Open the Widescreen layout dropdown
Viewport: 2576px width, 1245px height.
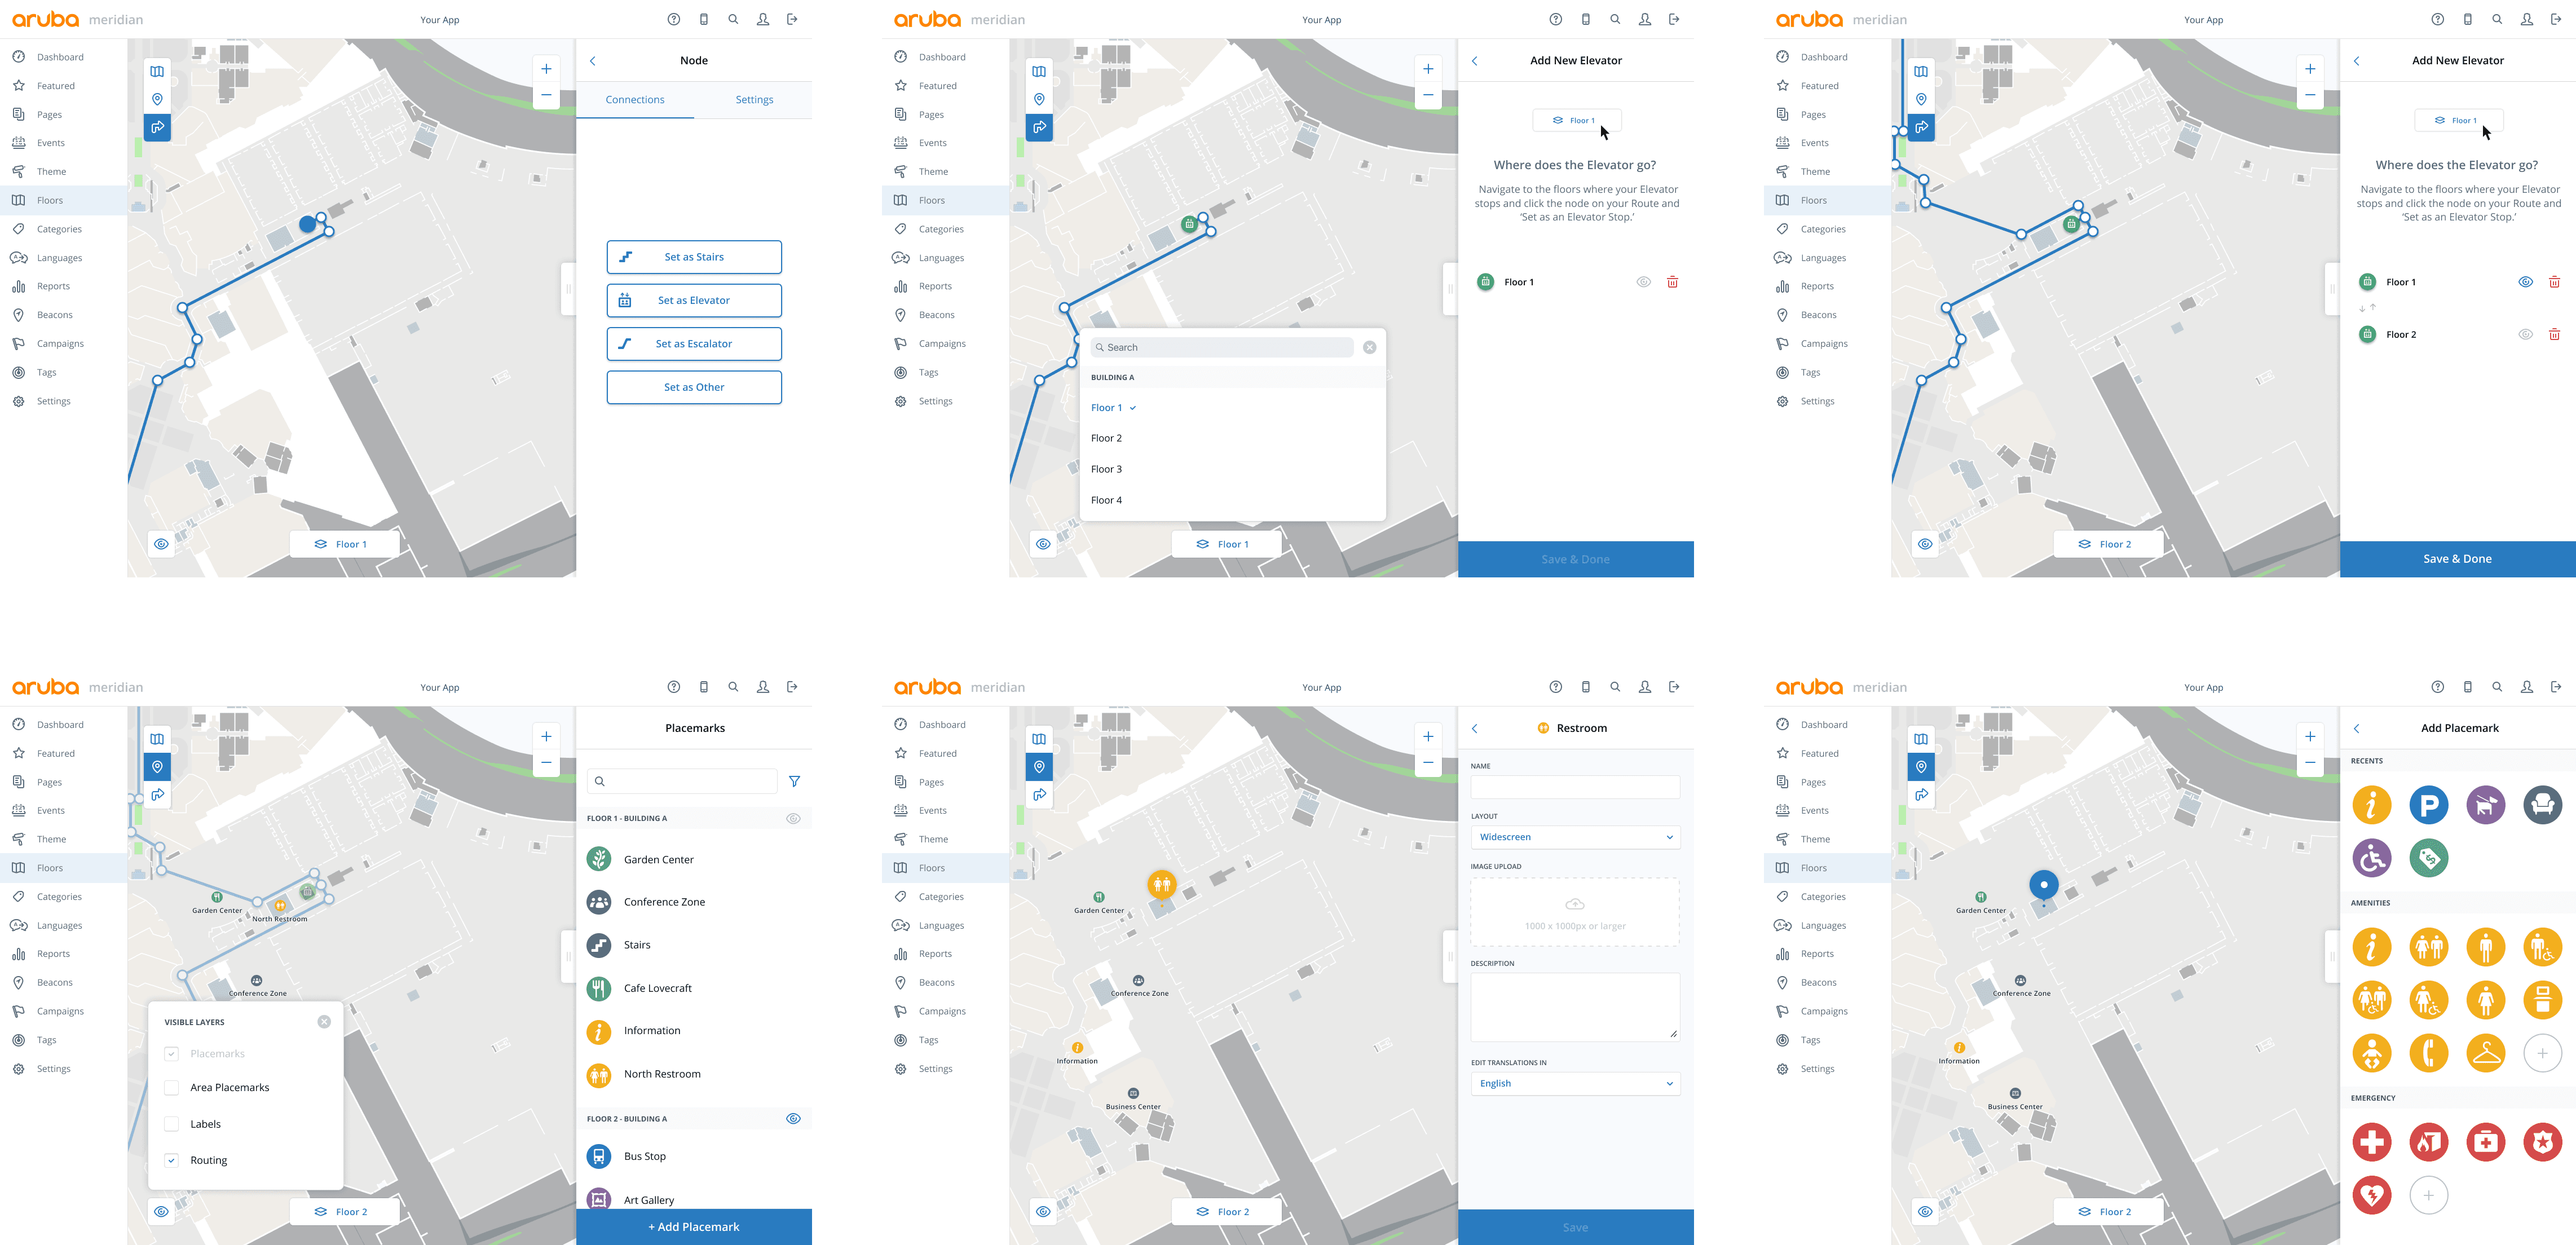pos(1574,838)
